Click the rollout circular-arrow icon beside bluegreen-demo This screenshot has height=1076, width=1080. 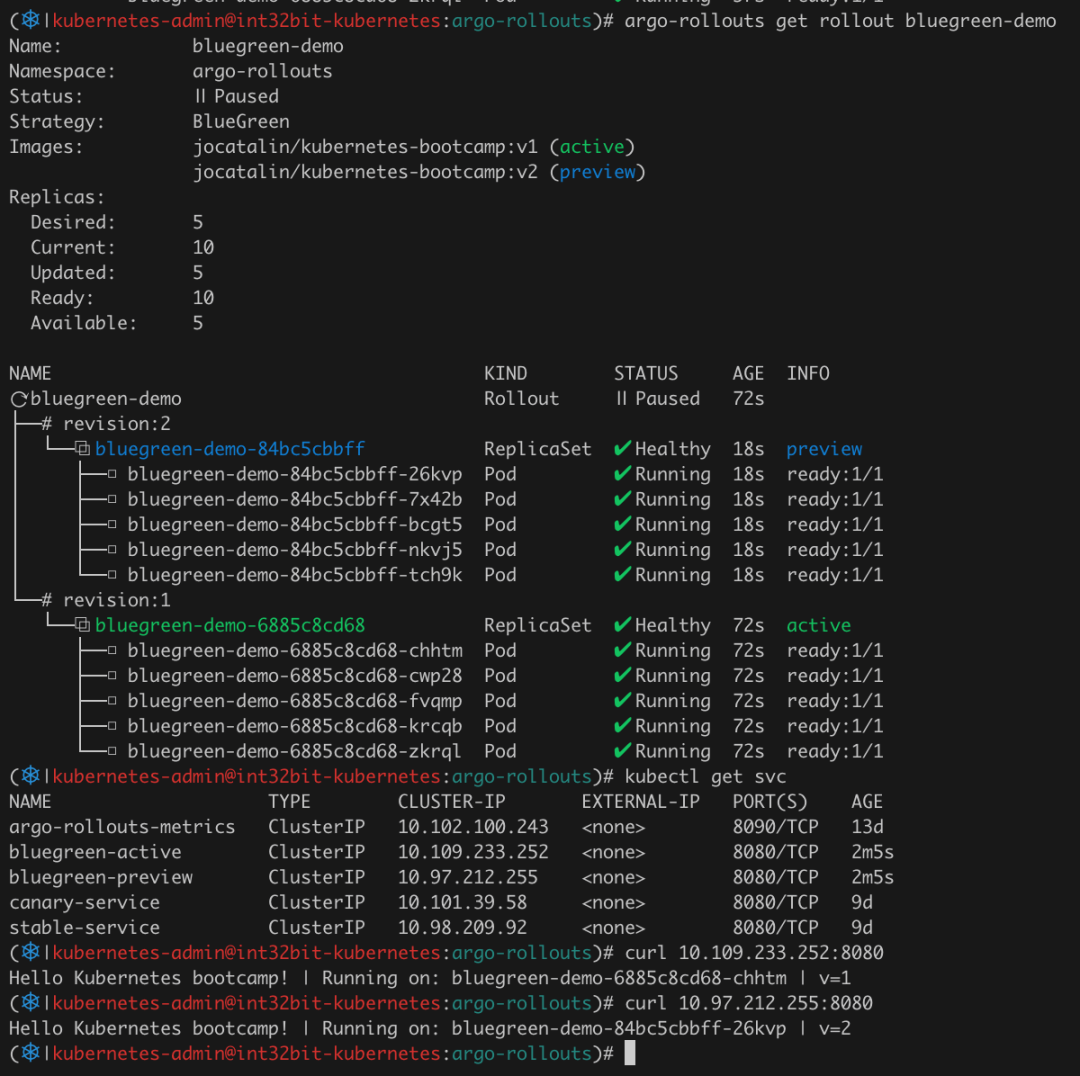pos(18,399)
